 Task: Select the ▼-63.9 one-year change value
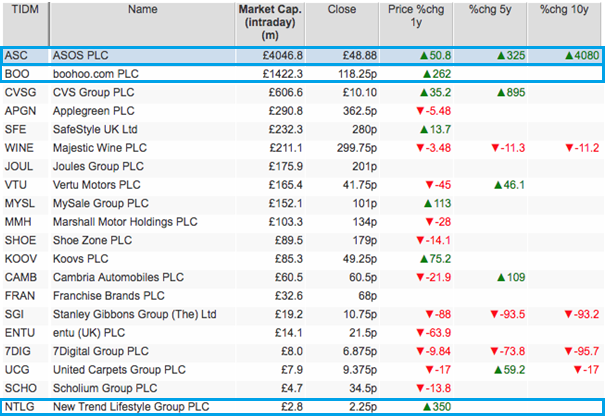coord(434,333)
